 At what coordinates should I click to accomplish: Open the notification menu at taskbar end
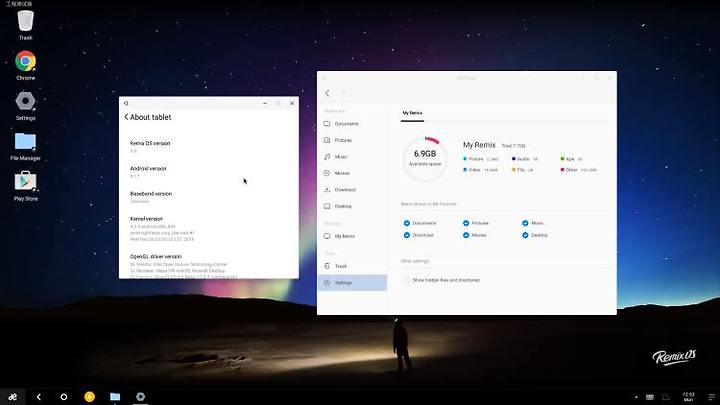click(711, 397)
